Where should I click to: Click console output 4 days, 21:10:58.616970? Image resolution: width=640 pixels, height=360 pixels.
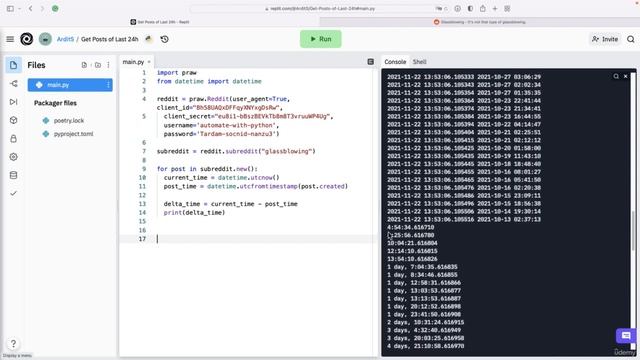point(426,346)
